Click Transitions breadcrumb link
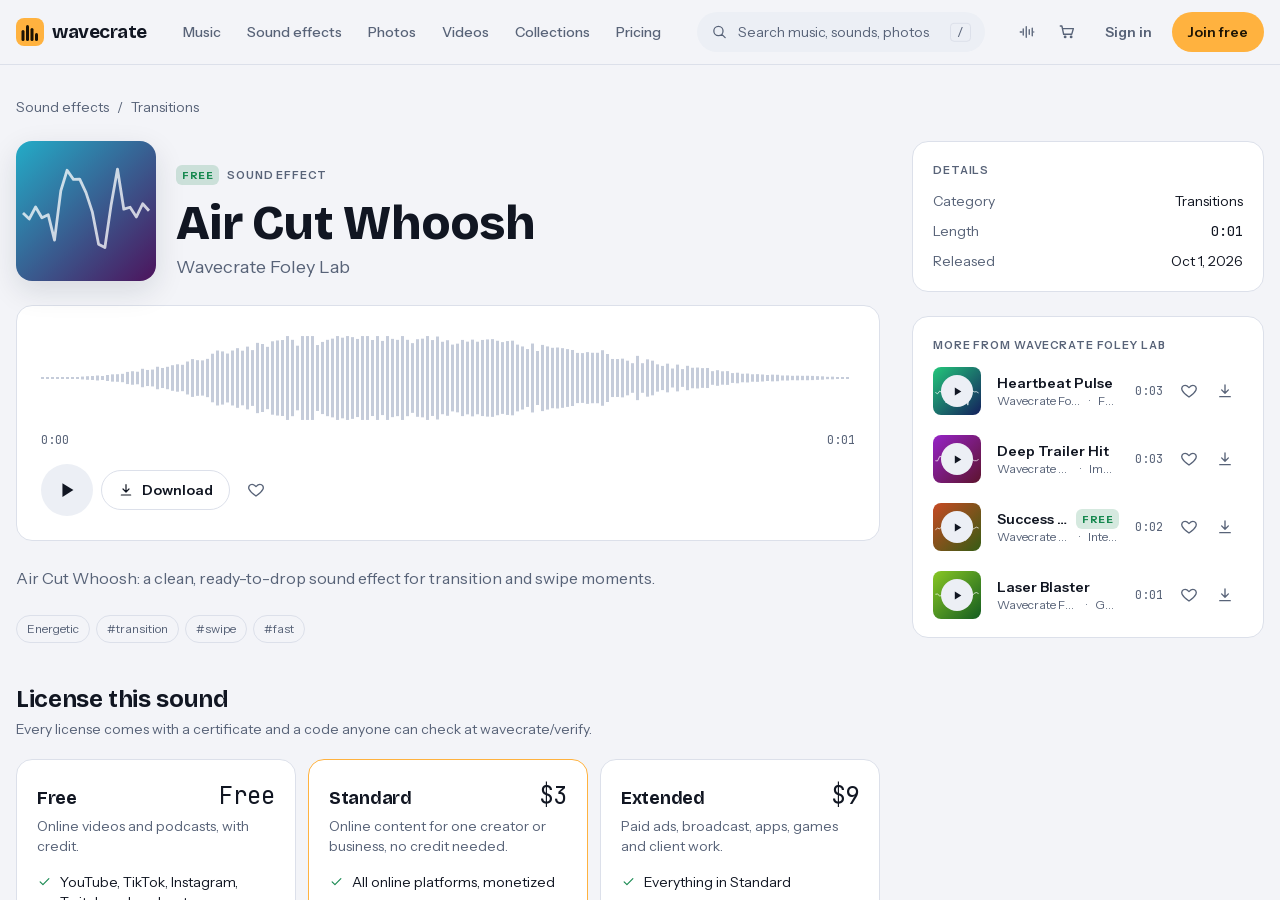 (x=165, y=107)
